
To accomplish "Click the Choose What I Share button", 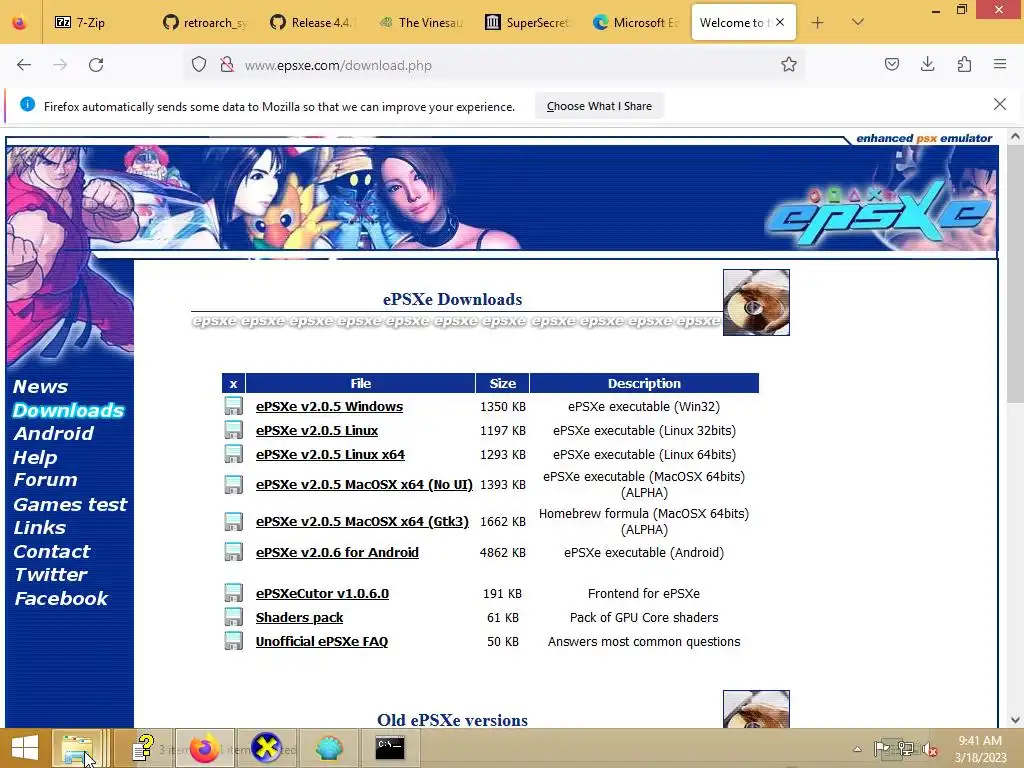I will 599,106.
